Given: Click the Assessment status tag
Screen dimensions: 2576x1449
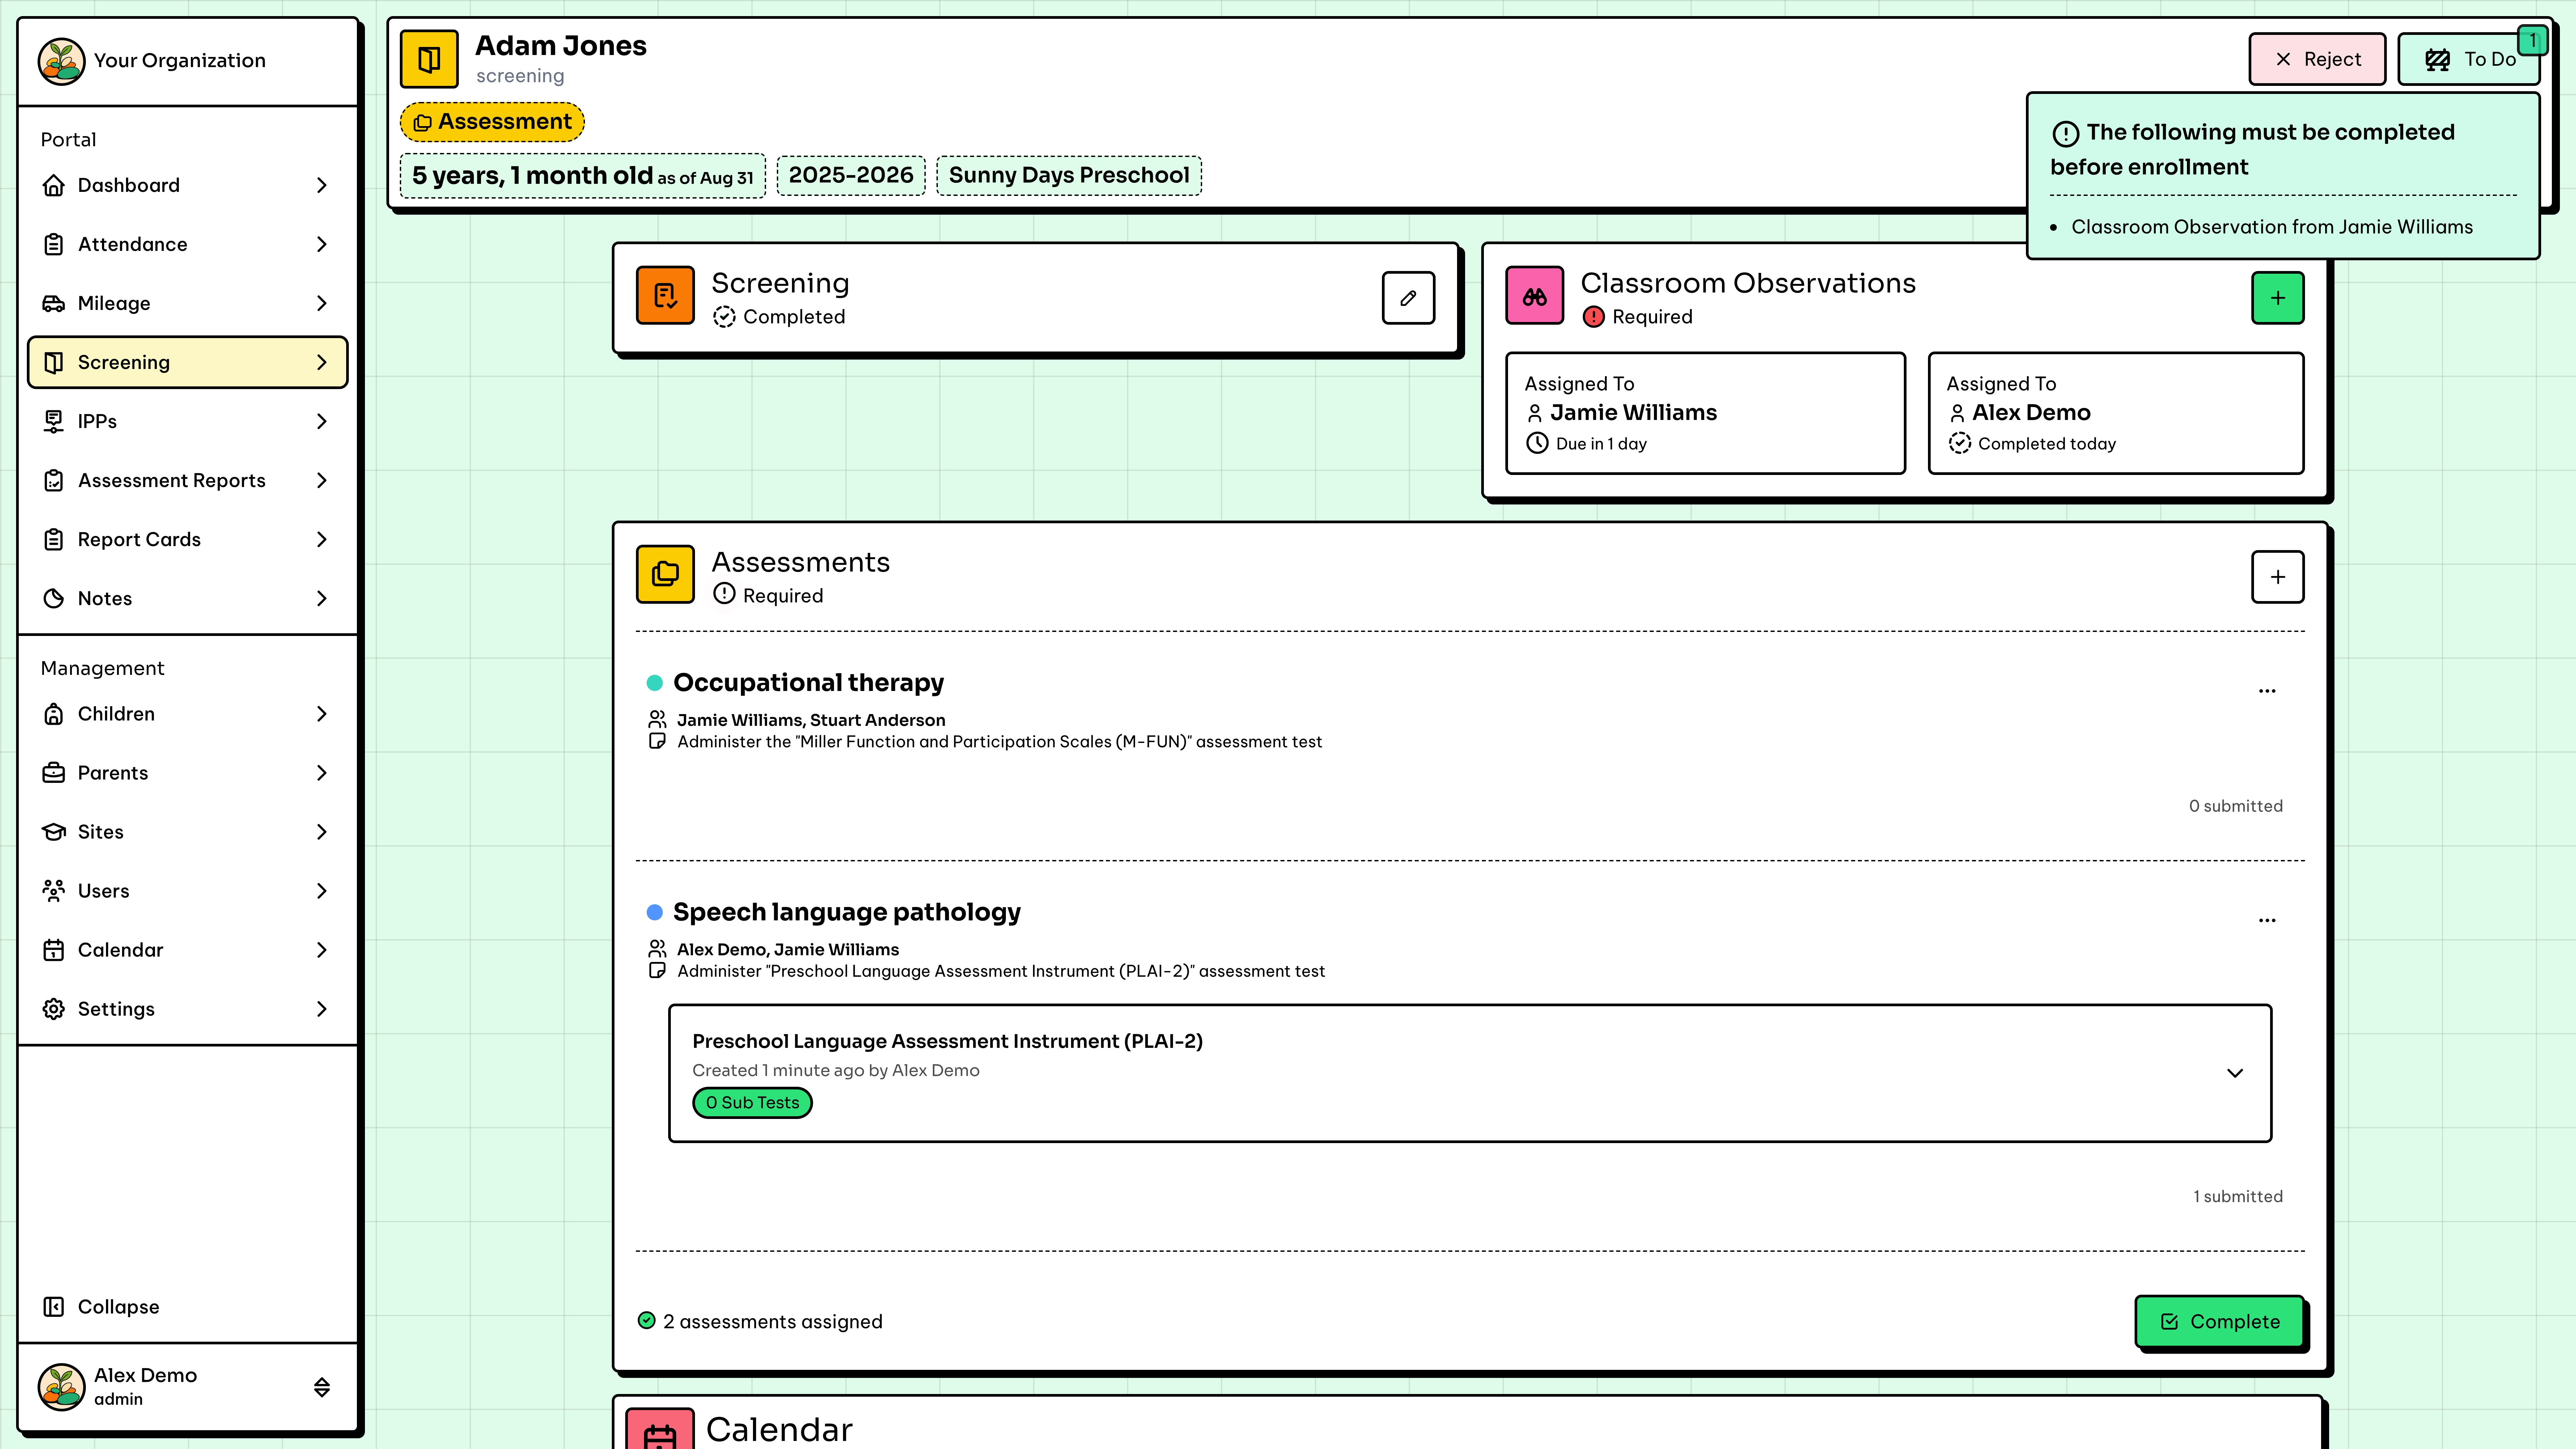Looking at the screenshot, I should tap(492, 122).
